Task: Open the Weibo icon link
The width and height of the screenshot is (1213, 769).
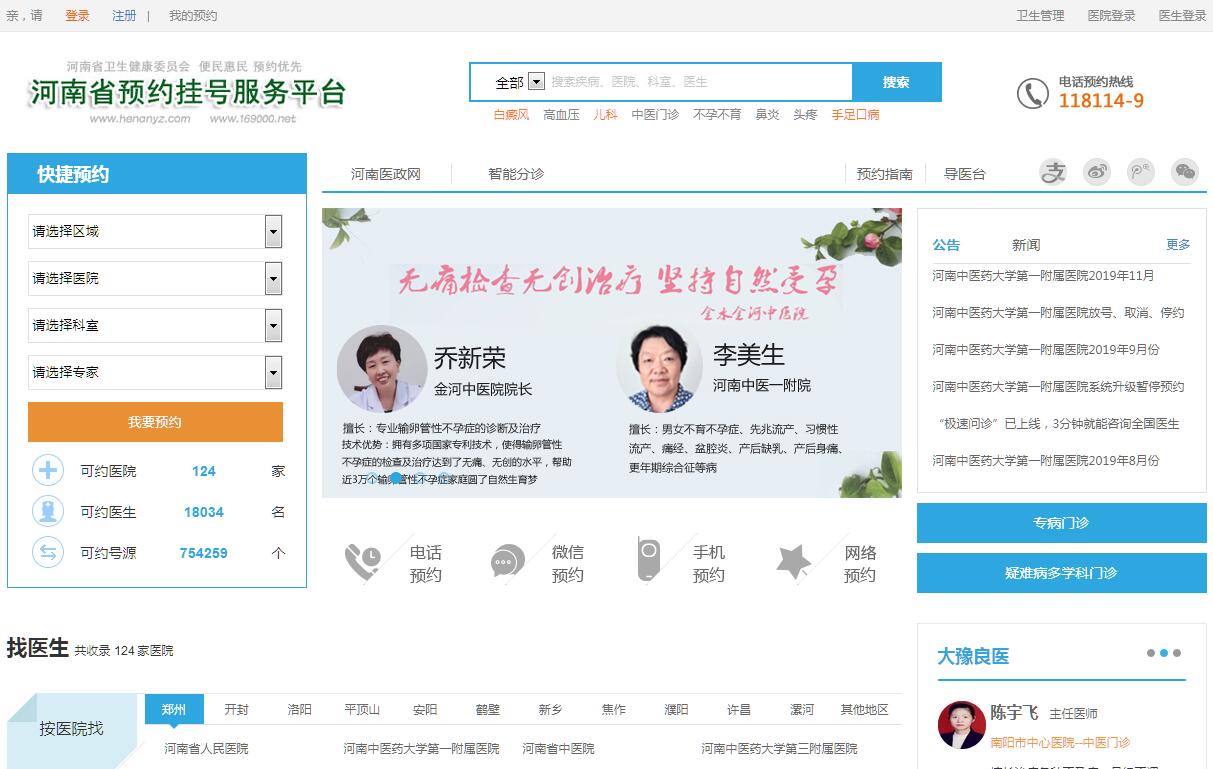Action: pos(1097,172)
